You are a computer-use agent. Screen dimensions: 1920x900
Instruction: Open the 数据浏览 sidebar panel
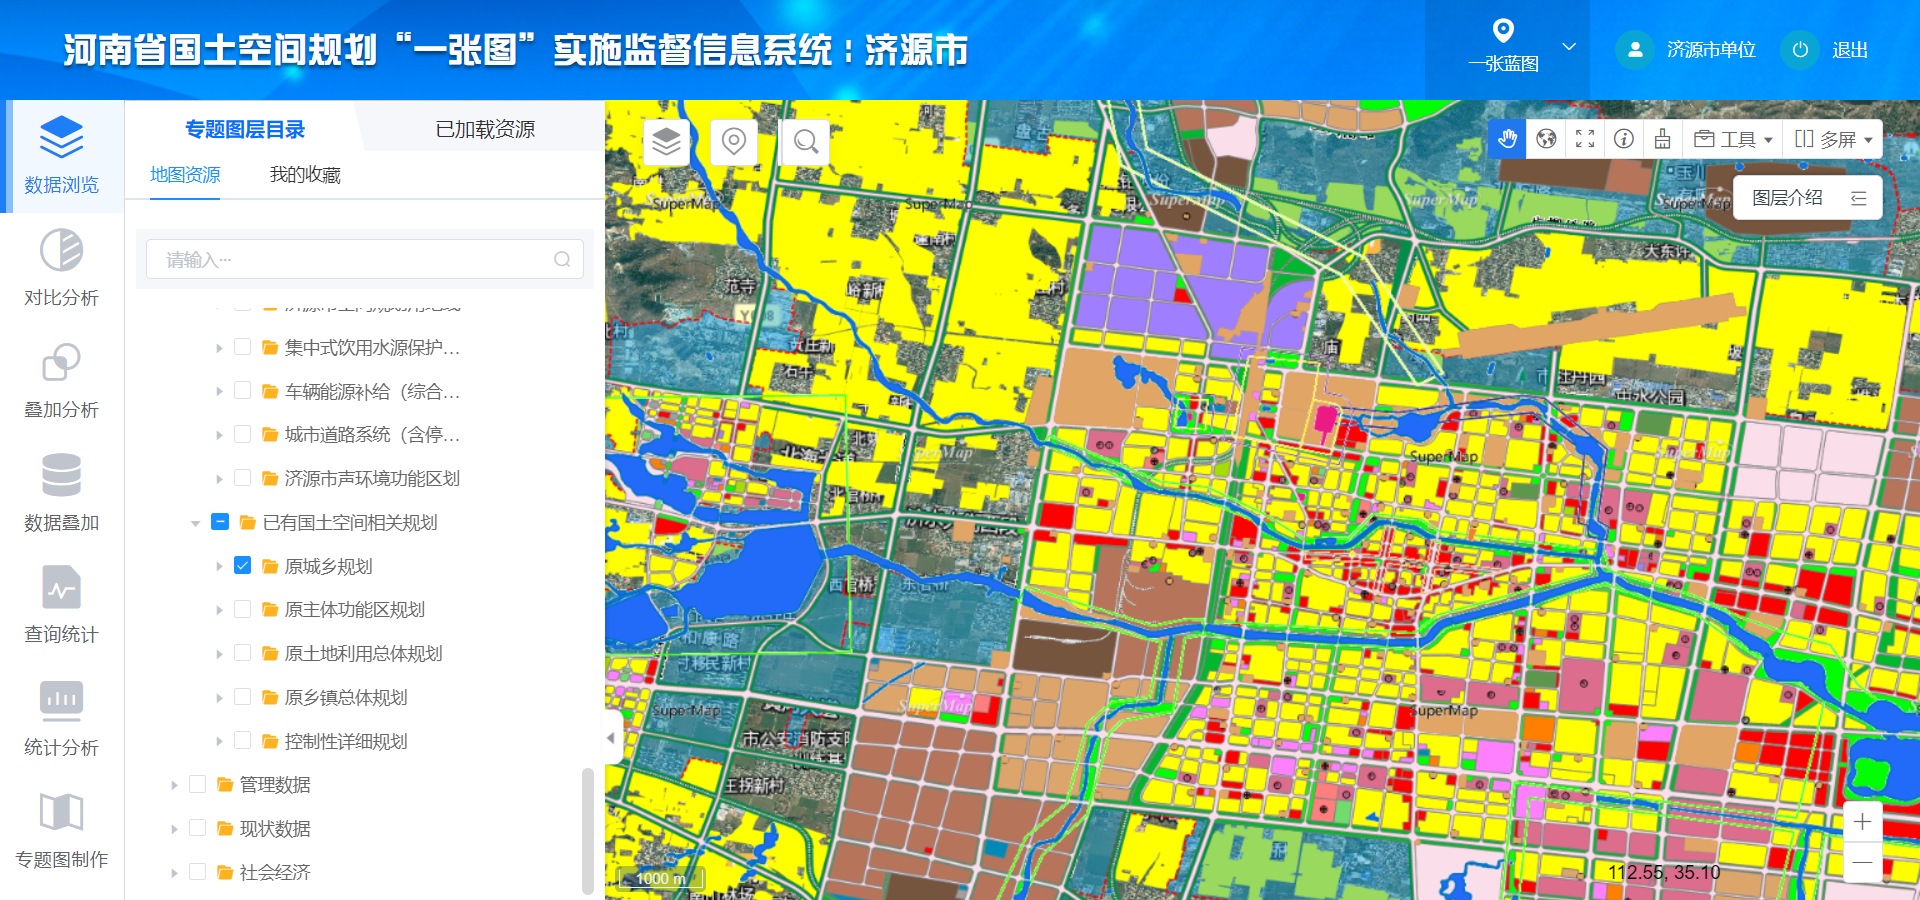[62, 156]
